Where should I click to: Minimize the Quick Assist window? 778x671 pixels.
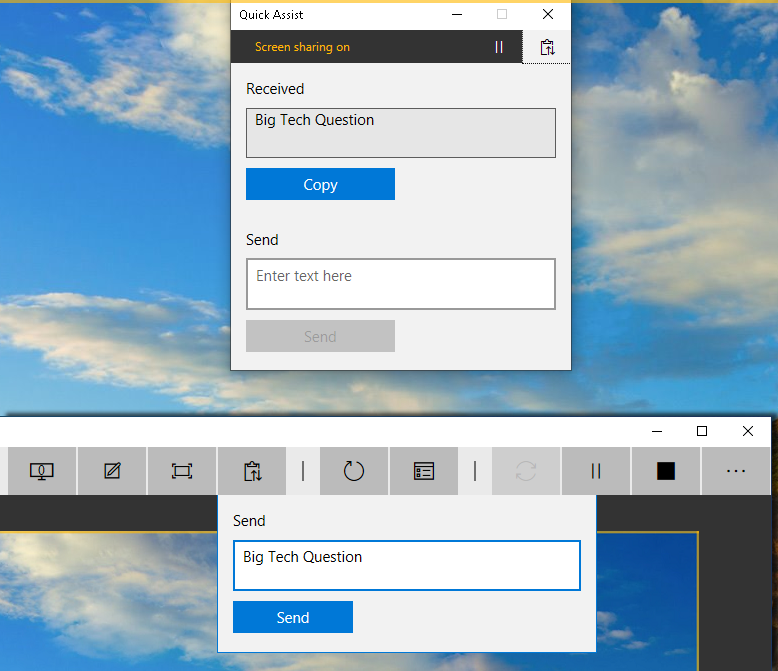[x=457, y=15]
